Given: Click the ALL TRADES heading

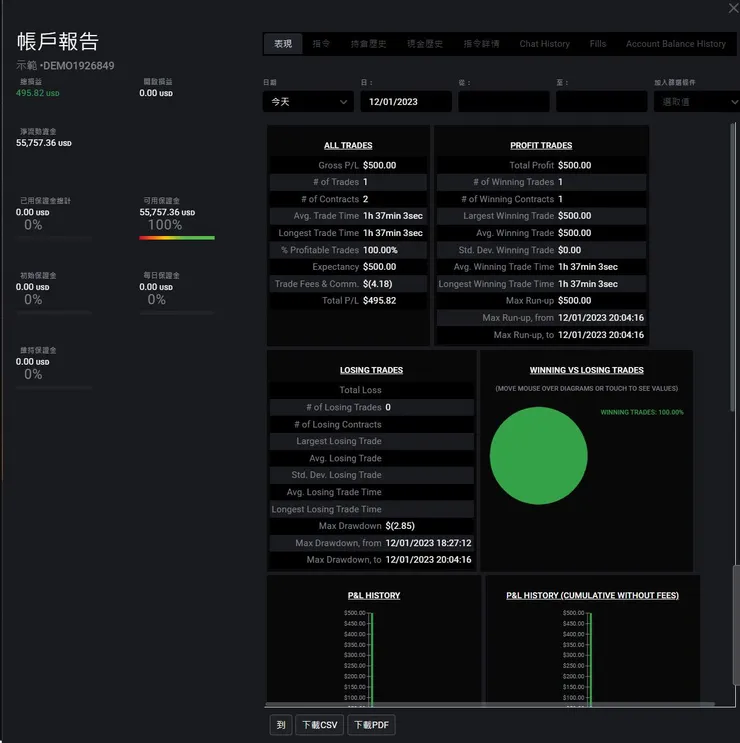Looking at the screenshot, I should click(x=348, y=145).
